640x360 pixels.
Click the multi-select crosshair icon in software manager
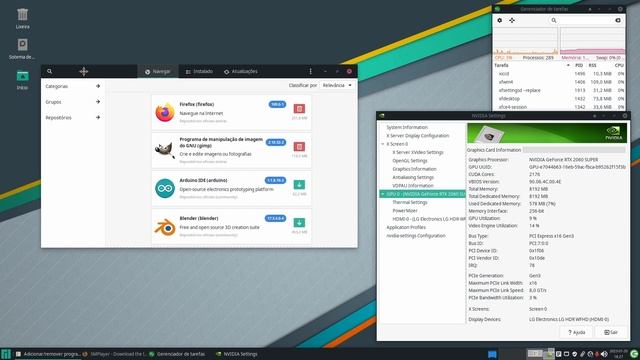point(84,71)
